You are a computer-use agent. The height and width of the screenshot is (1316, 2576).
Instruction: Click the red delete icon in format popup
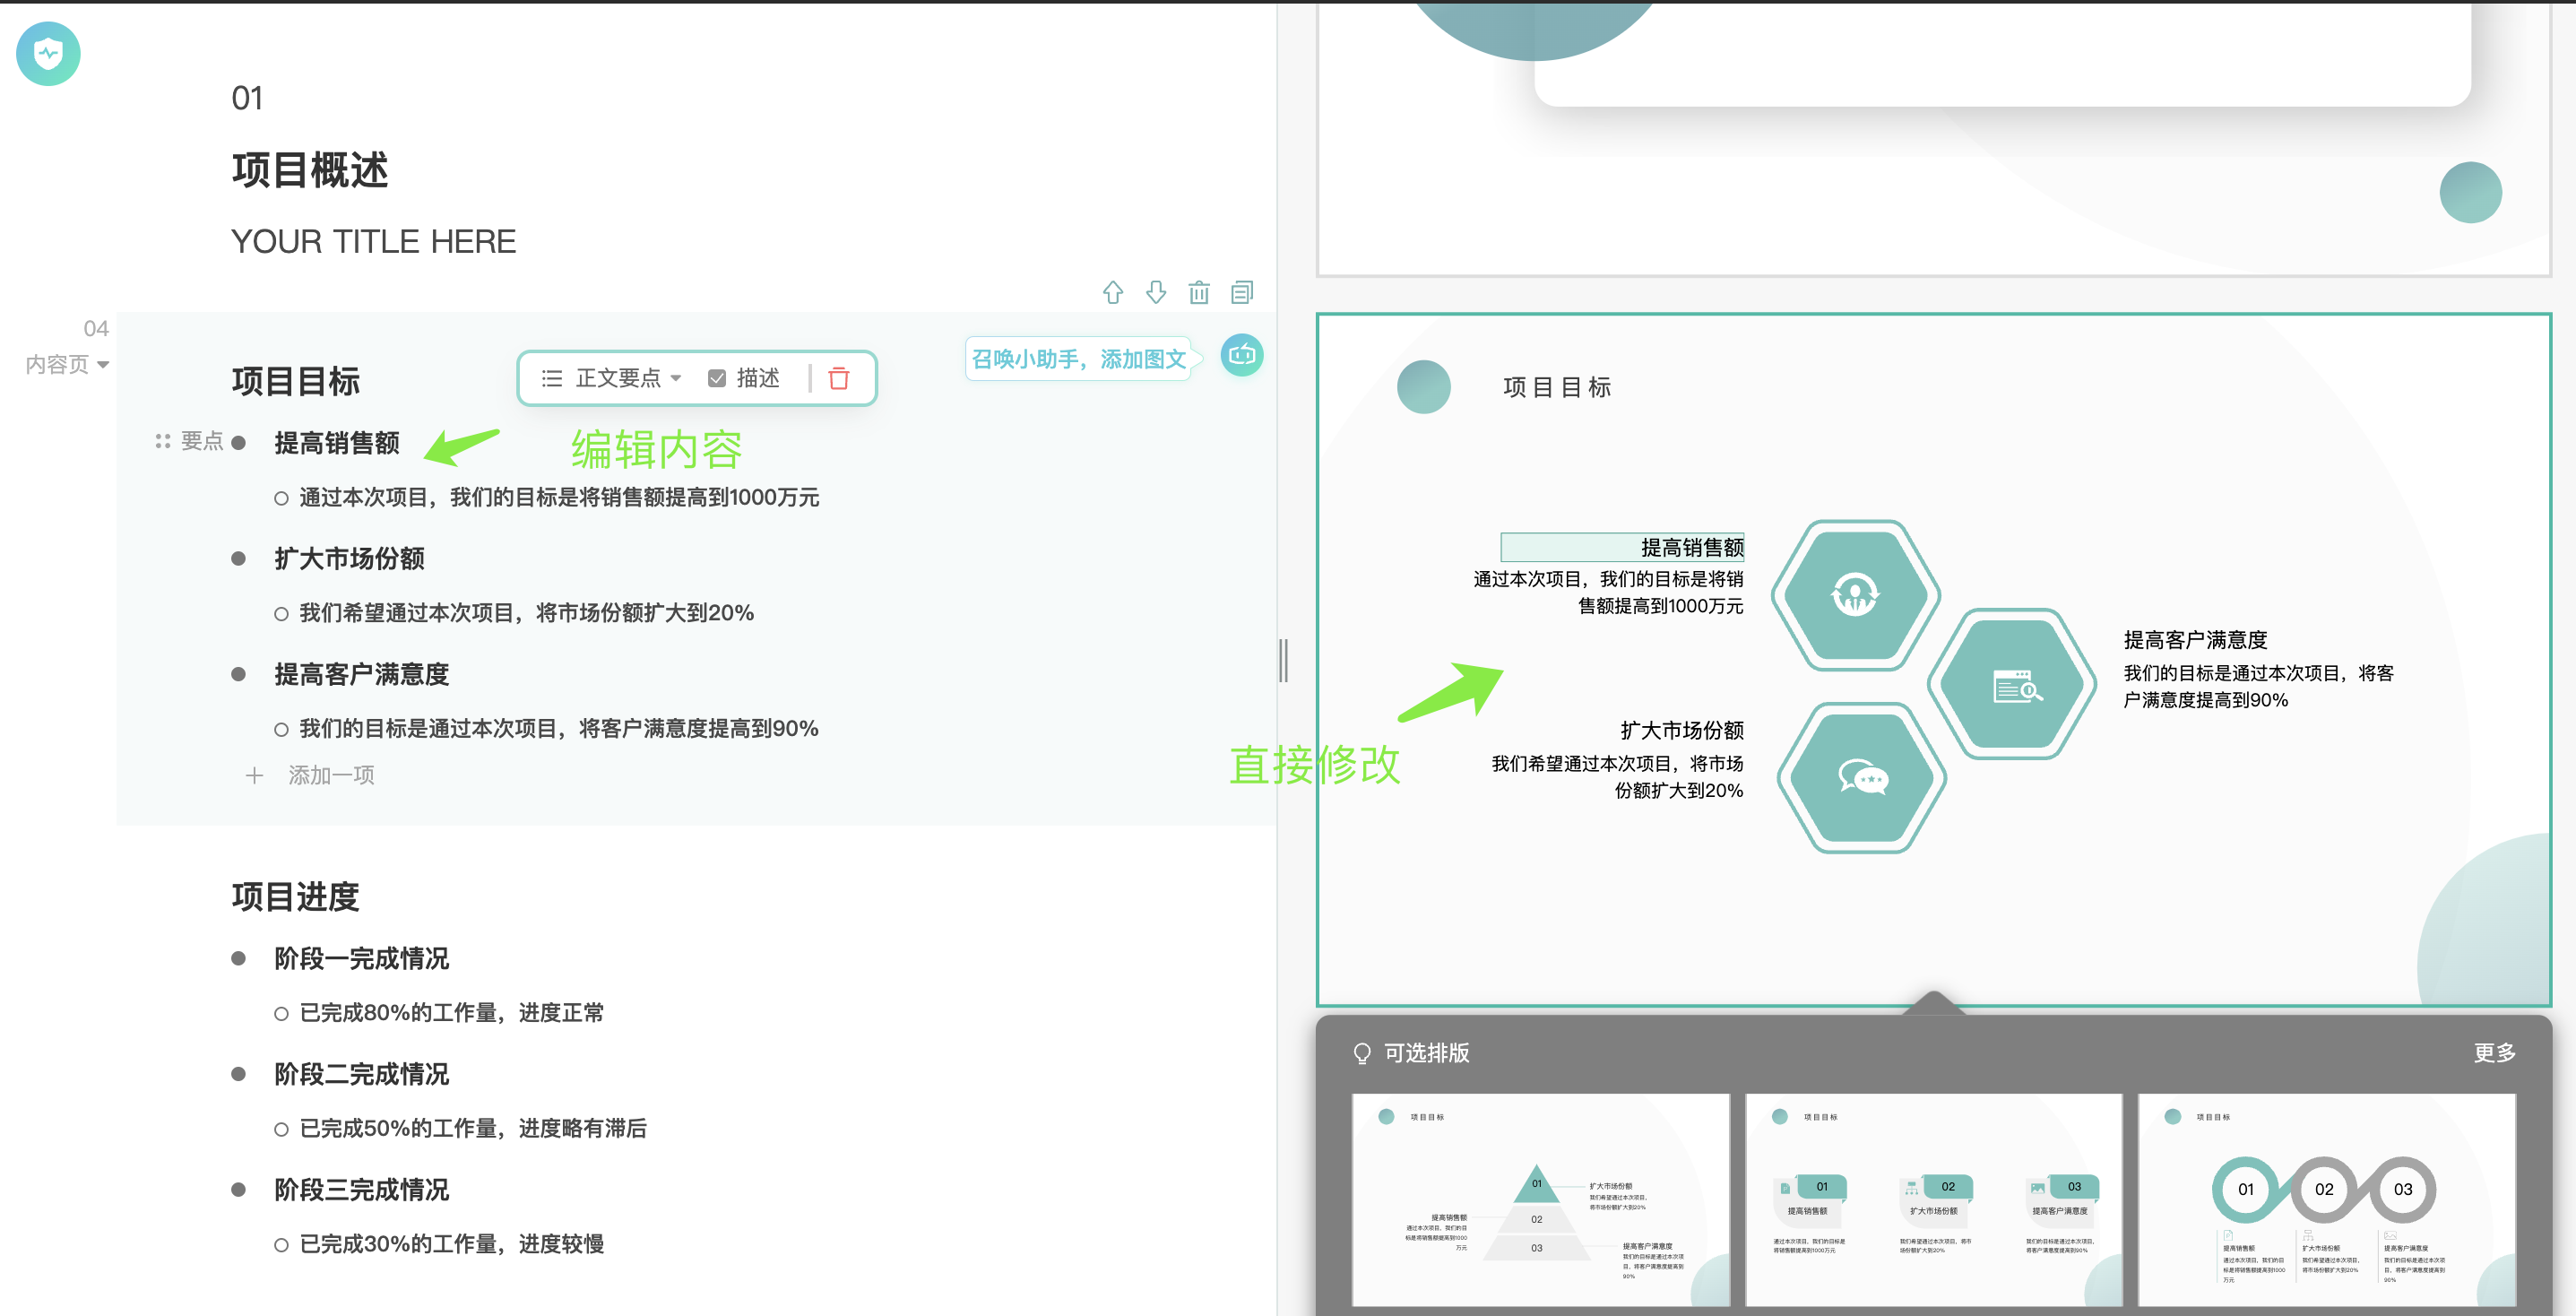839,378
